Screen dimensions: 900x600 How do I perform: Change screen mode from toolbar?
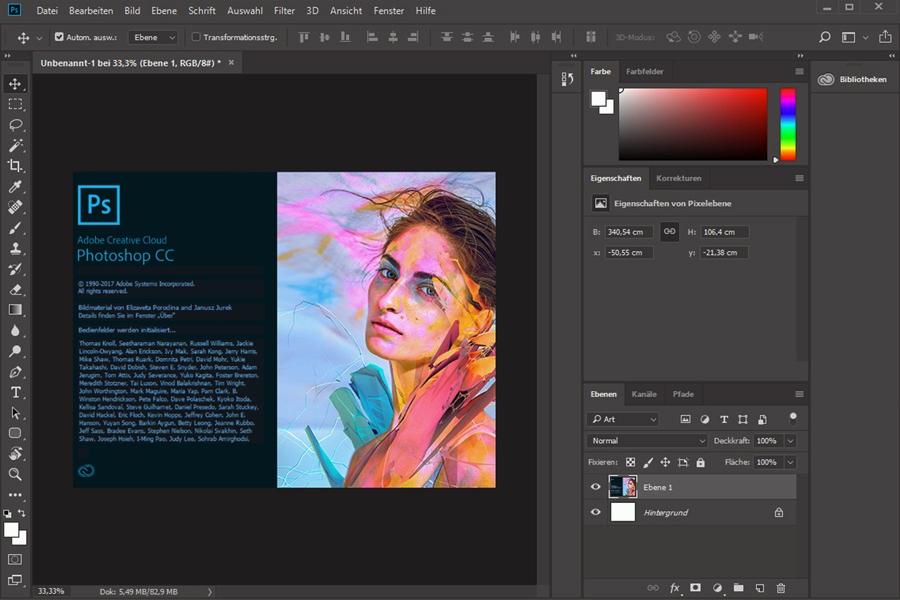coord(15,580)
